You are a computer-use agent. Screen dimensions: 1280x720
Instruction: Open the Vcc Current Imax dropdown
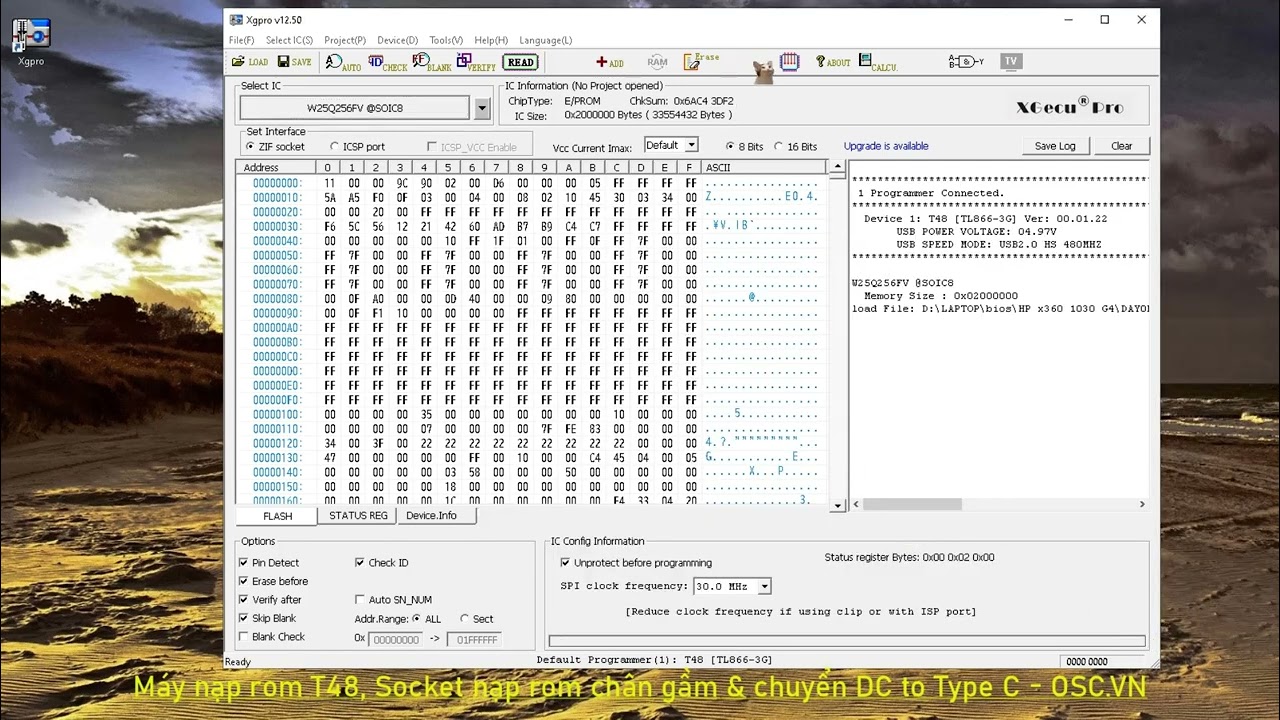point(691,146)
